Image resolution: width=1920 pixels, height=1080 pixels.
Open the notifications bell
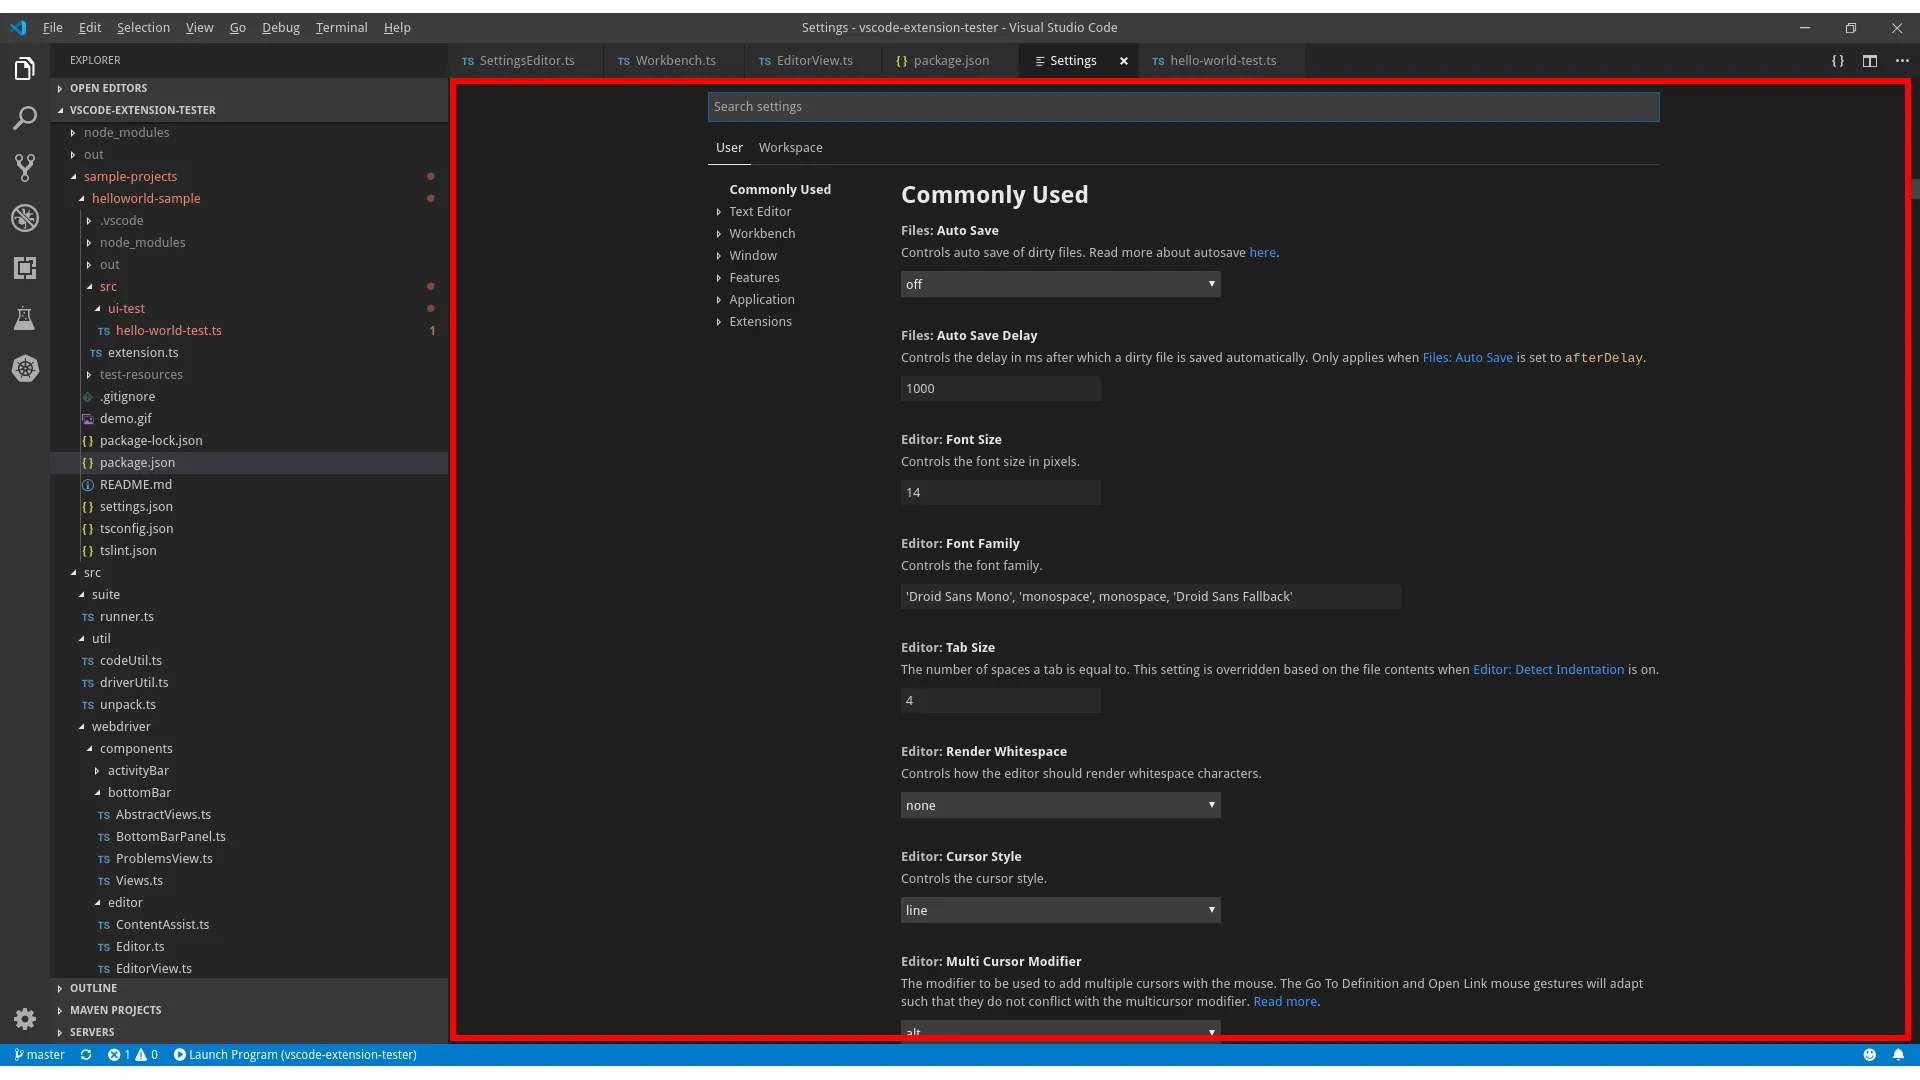(x=1898, y=1055)
